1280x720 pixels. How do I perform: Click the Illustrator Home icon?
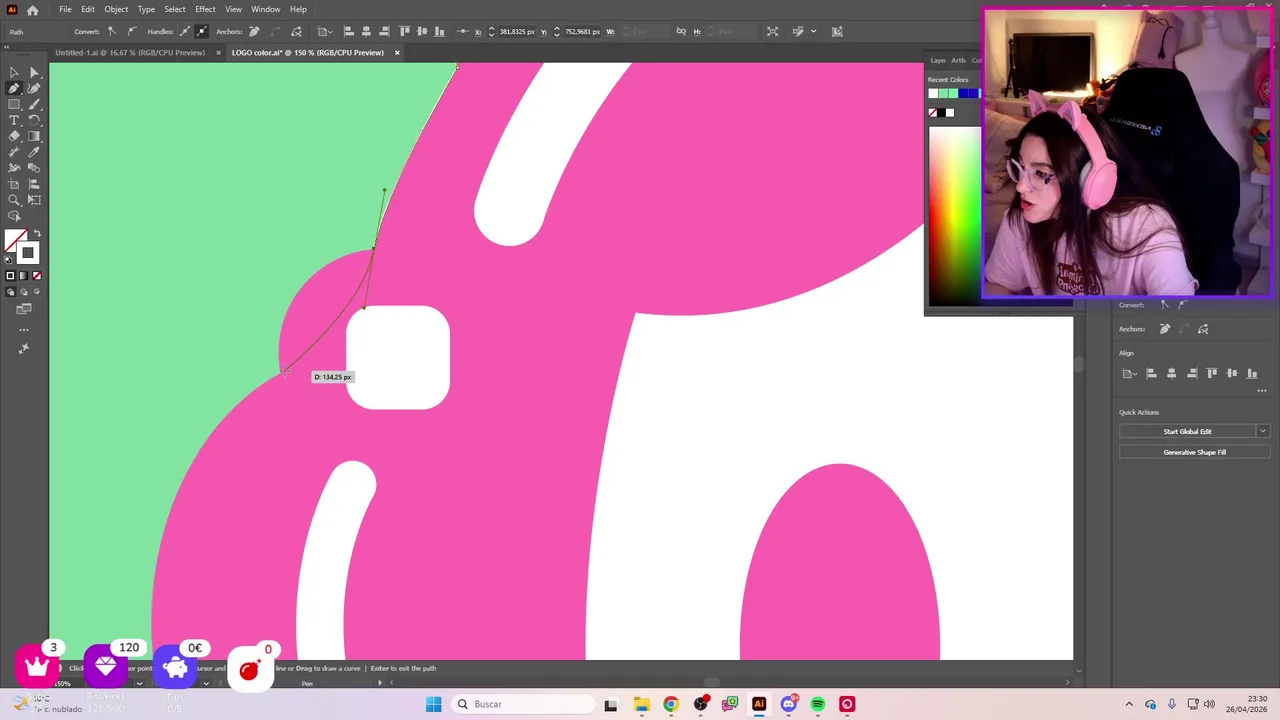point(32,10)
